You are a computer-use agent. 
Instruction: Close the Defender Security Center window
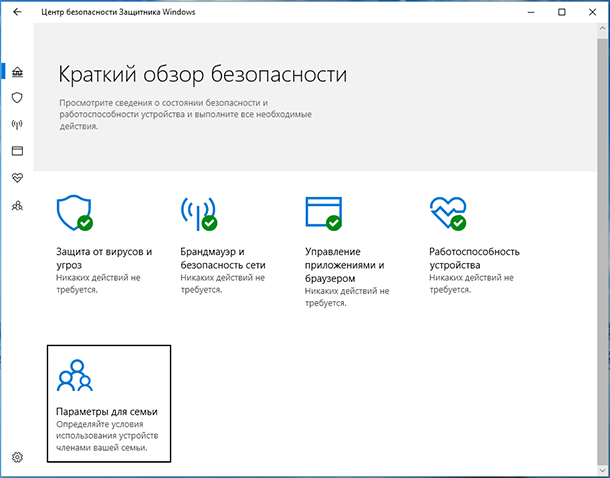592,12
